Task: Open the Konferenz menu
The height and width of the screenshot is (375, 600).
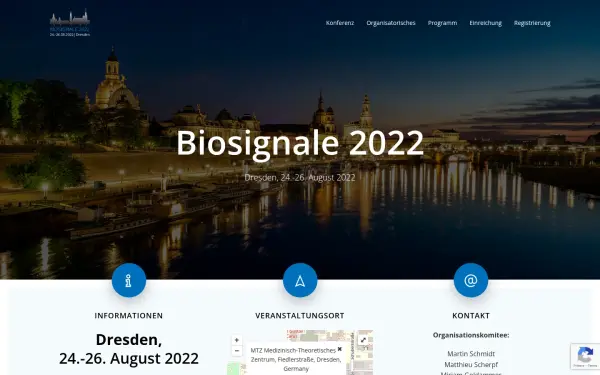Action: [340, 23]
